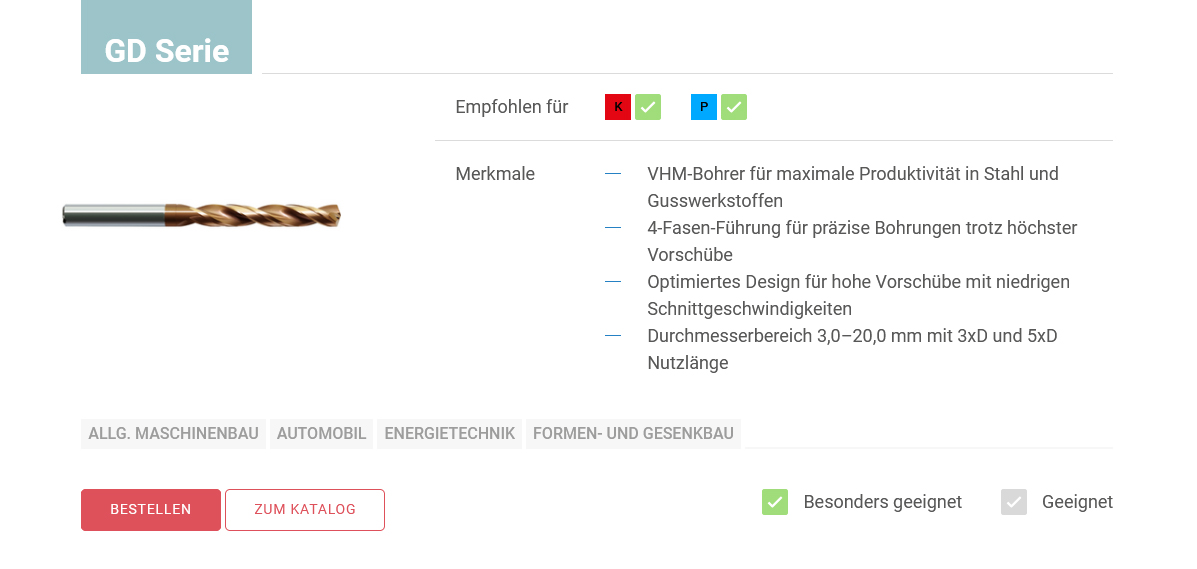Image resolution: width=1197 pixels, height=569 pixels.
Task: Select the GD Serie heading tab
Action: click(x=166, y=50)
